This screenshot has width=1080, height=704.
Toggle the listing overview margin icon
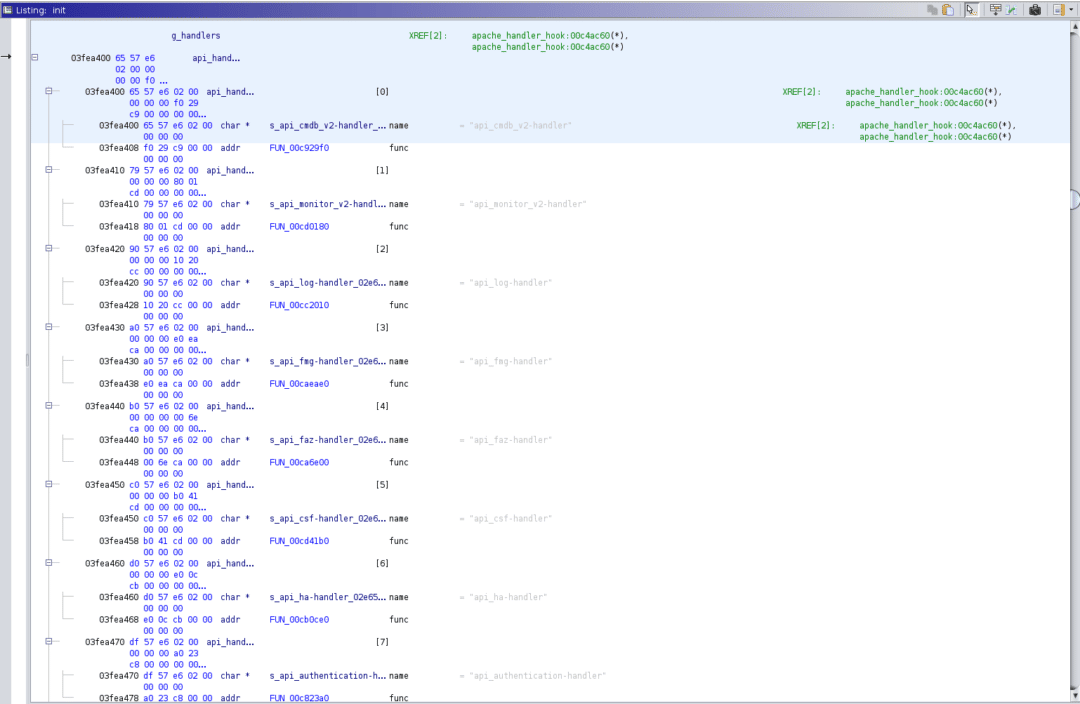1059,10
